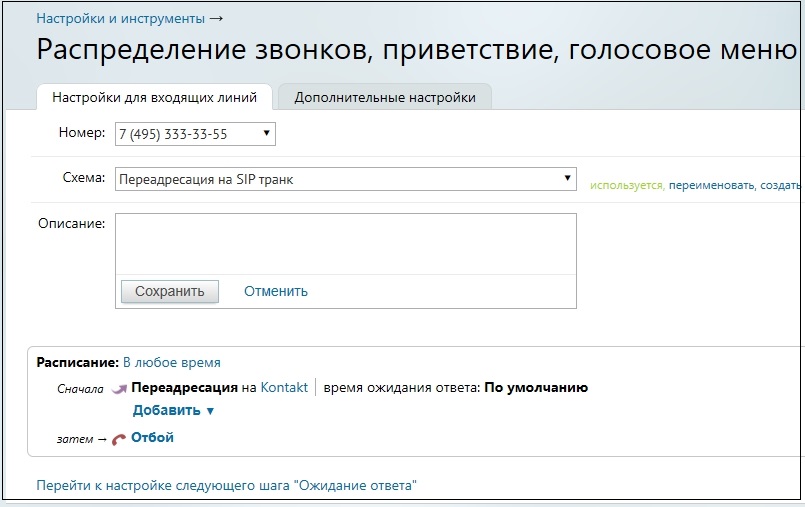This screenshot has height=507, width=805.
Task: Click inside the Описание text area
Action: tap(346, 244)
